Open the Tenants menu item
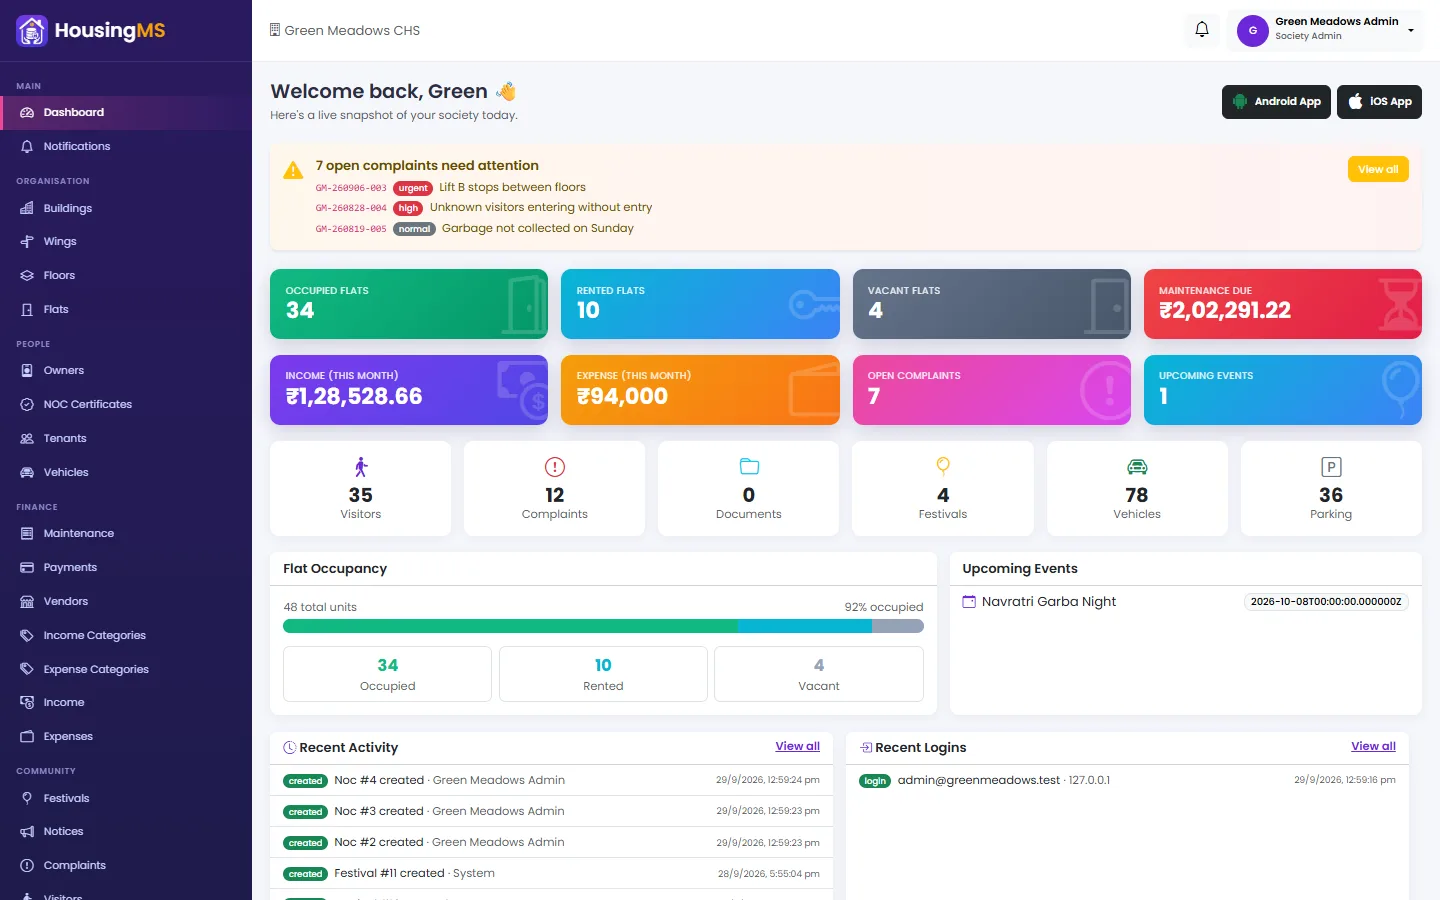Screen dimensions: 1440x900 click(126, 439)
